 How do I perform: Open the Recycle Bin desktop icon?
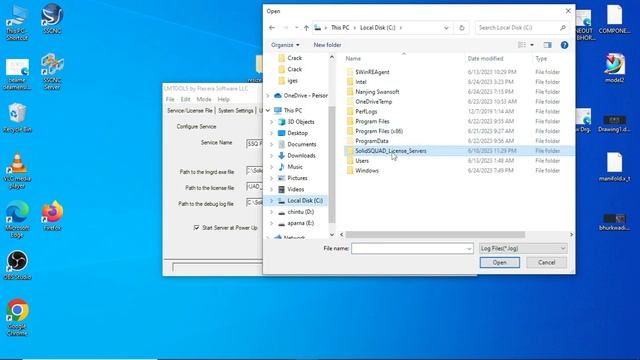(17, 118)
